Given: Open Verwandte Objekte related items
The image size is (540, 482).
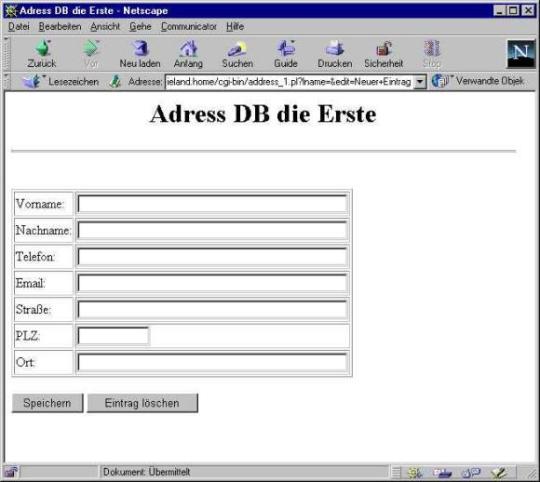Looking at the screenshot, I should 478,81.
